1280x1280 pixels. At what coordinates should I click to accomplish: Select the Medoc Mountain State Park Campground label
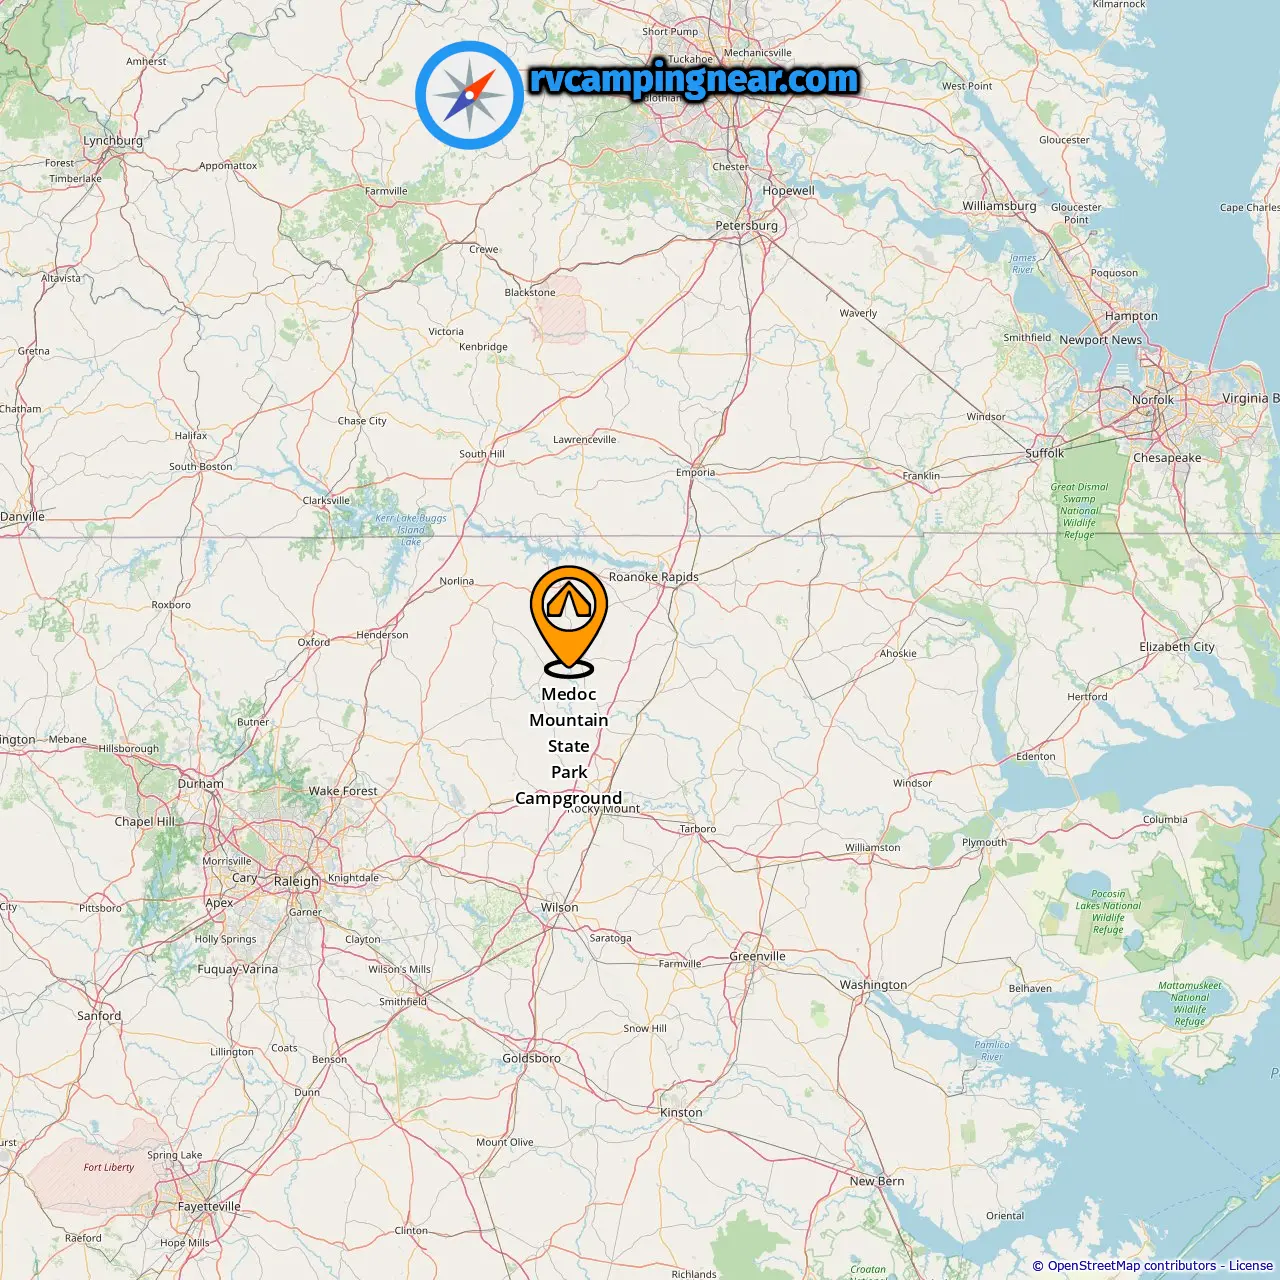(569, 746)
